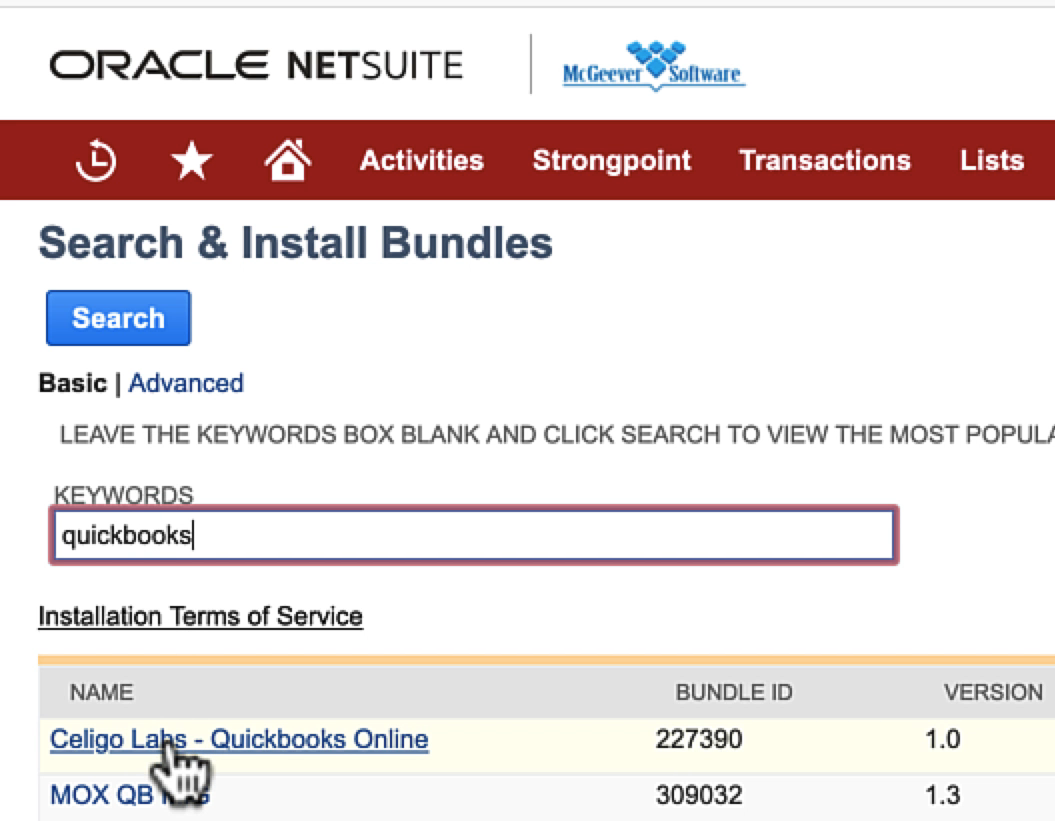Screen dimensions: 1055x821
Task: Sort by the BUNDLE ID column header
Action: (734, 692)
